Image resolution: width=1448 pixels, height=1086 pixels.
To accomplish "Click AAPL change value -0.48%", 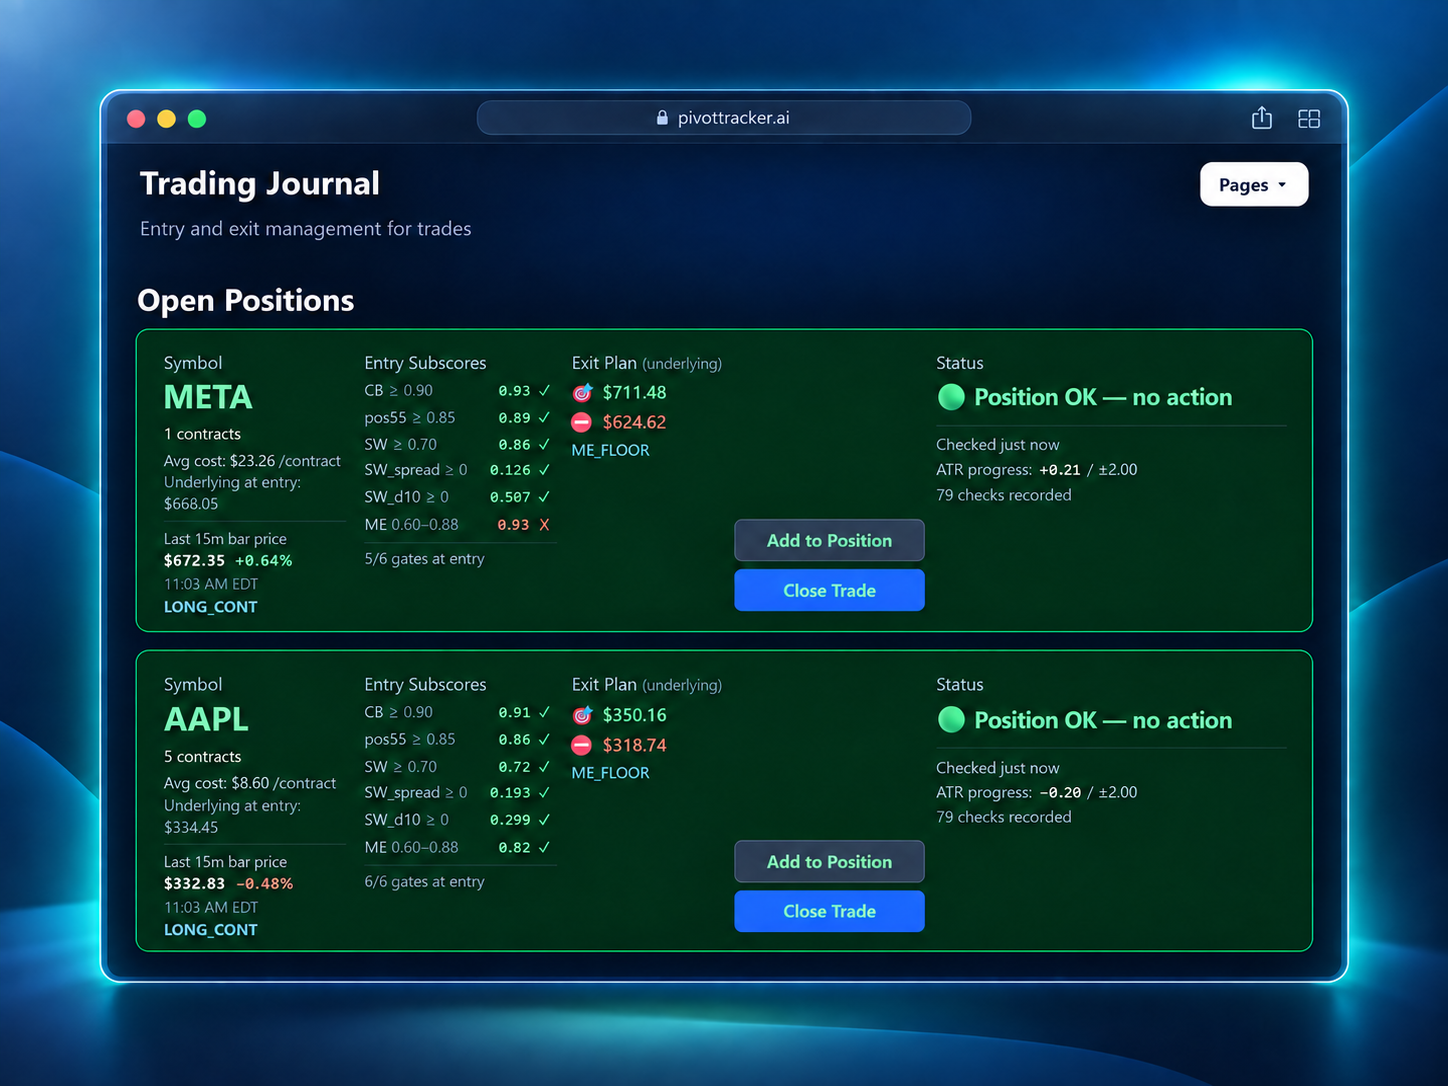I will 264,884.
